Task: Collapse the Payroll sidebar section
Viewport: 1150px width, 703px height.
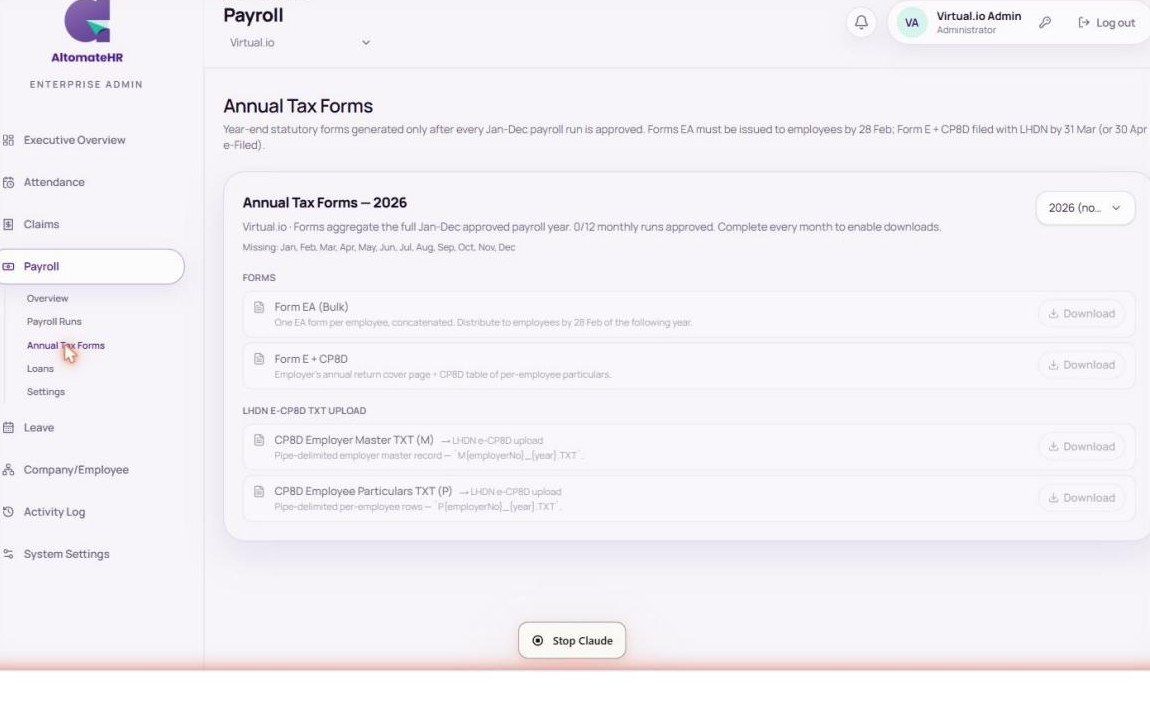Action: click(92, 266)
